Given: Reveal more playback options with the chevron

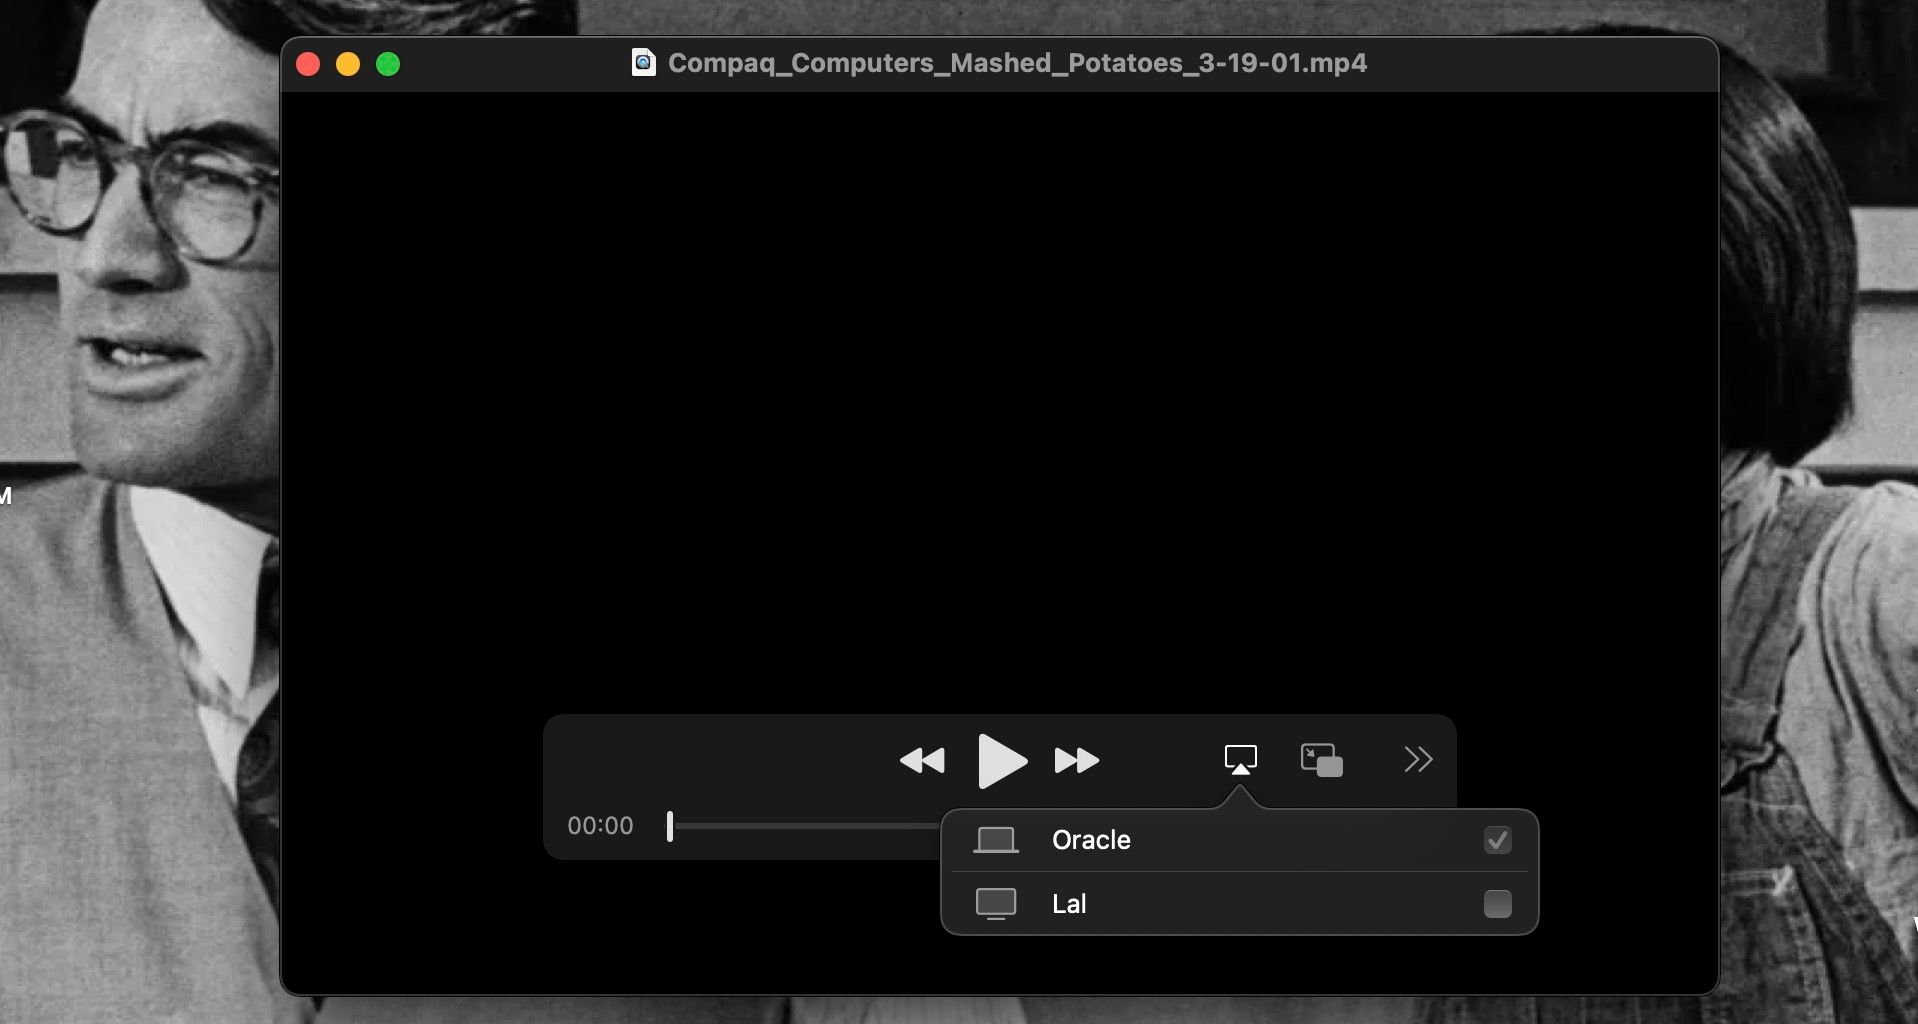Looking at the screenshot, I should 1419,760.
